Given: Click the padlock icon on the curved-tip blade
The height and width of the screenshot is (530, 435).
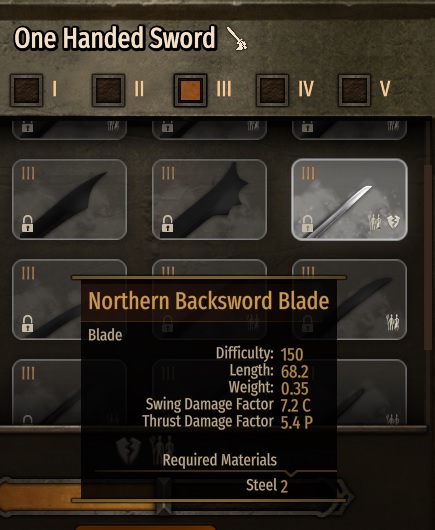Looking at the screenshot, I should click(x=27, y=224).
